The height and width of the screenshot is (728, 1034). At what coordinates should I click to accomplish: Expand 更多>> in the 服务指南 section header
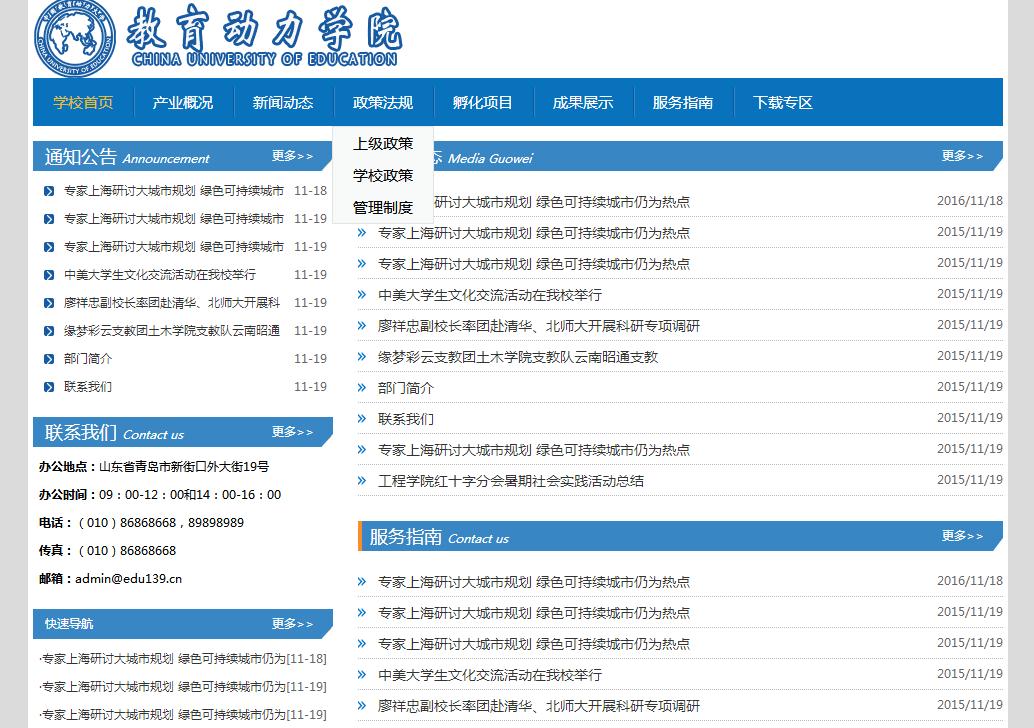(x=962, y=536)
